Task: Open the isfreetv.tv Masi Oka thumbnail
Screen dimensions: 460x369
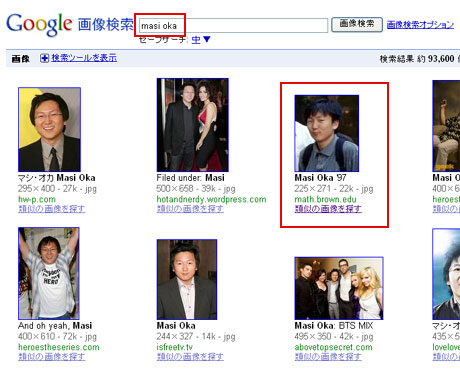Action: [x=187, y=279]
